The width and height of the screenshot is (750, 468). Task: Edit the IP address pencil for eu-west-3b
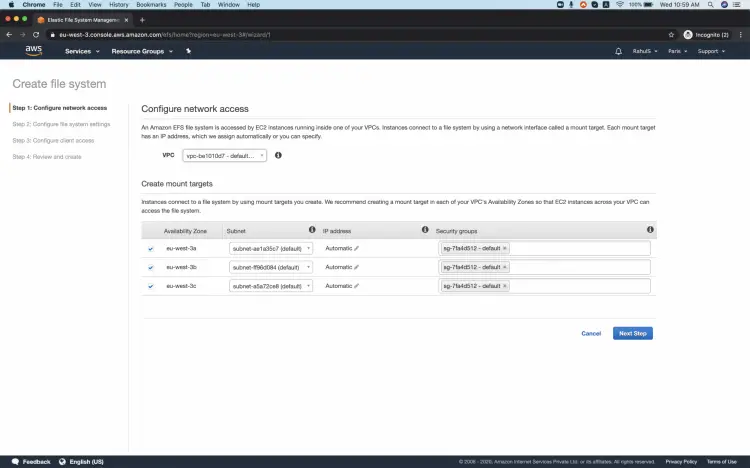(356, 267)
